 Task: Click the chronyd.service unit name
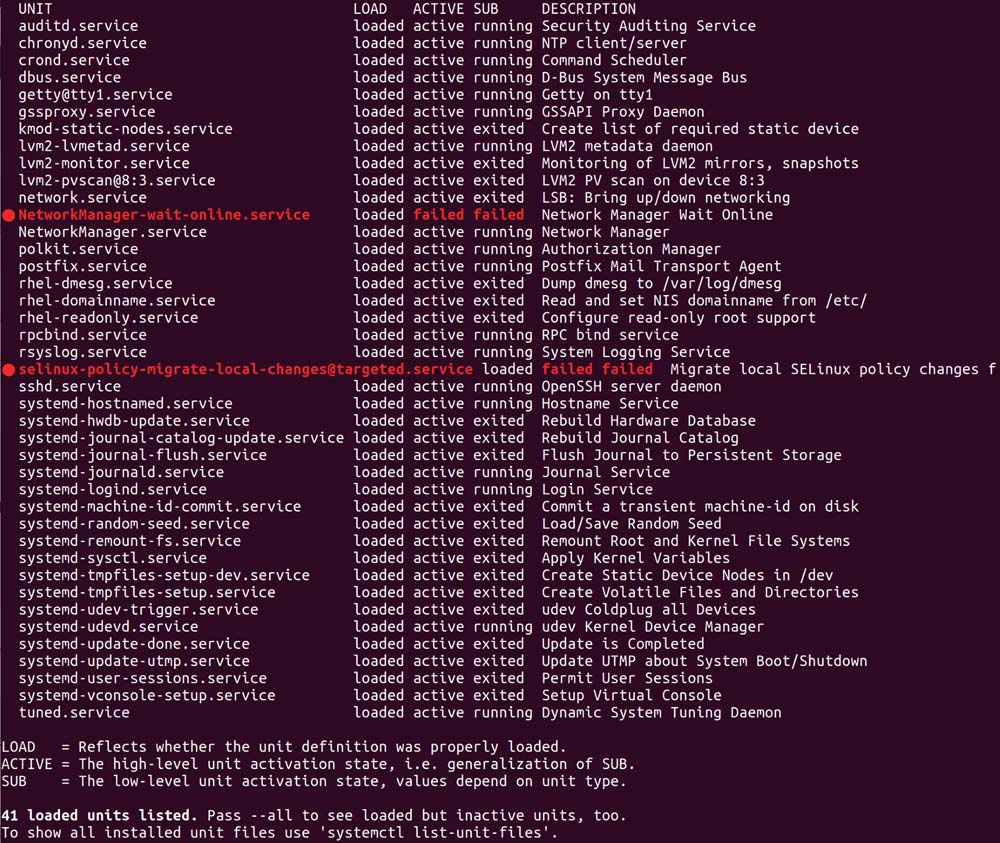tap(82, 43)
